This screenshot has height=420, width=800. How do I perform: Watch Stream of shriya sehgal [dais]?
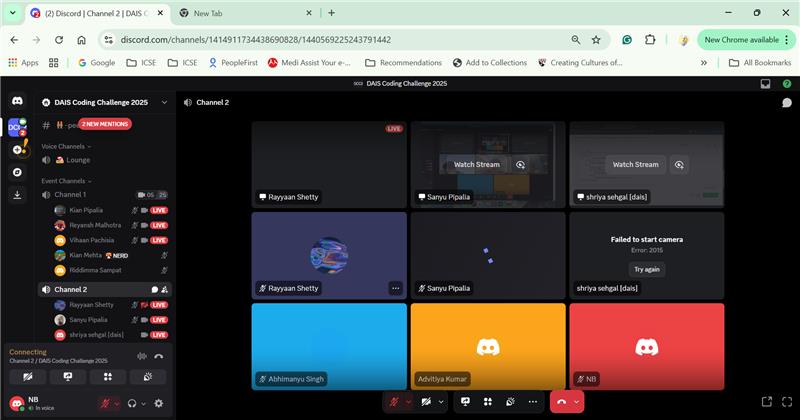635,165
